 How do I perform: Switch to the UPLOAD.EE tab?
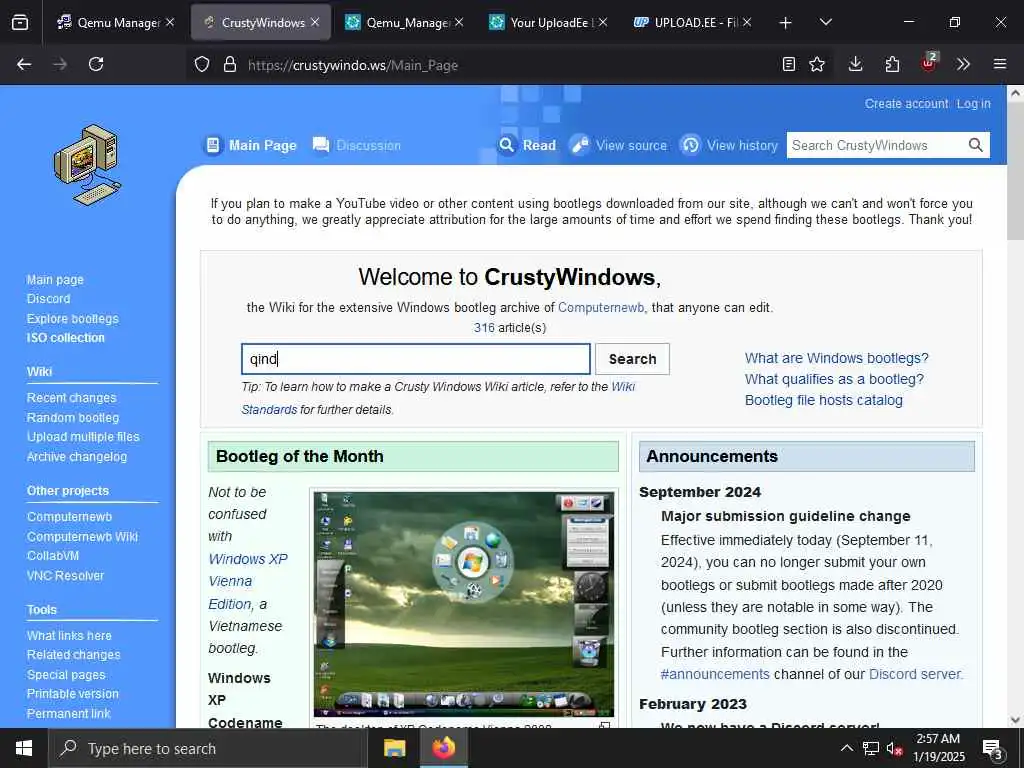coord(692,22)
